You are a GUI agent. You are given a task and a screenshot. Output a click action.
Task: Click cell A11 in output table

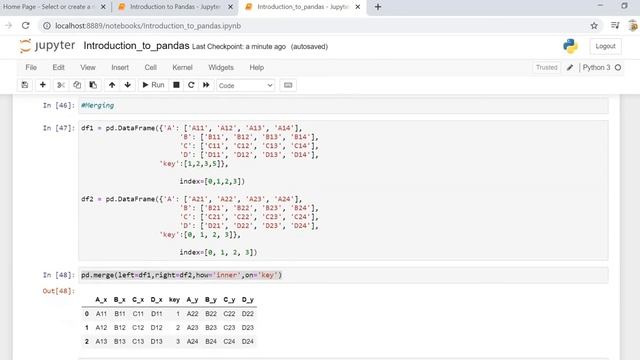tap(101, 314)
